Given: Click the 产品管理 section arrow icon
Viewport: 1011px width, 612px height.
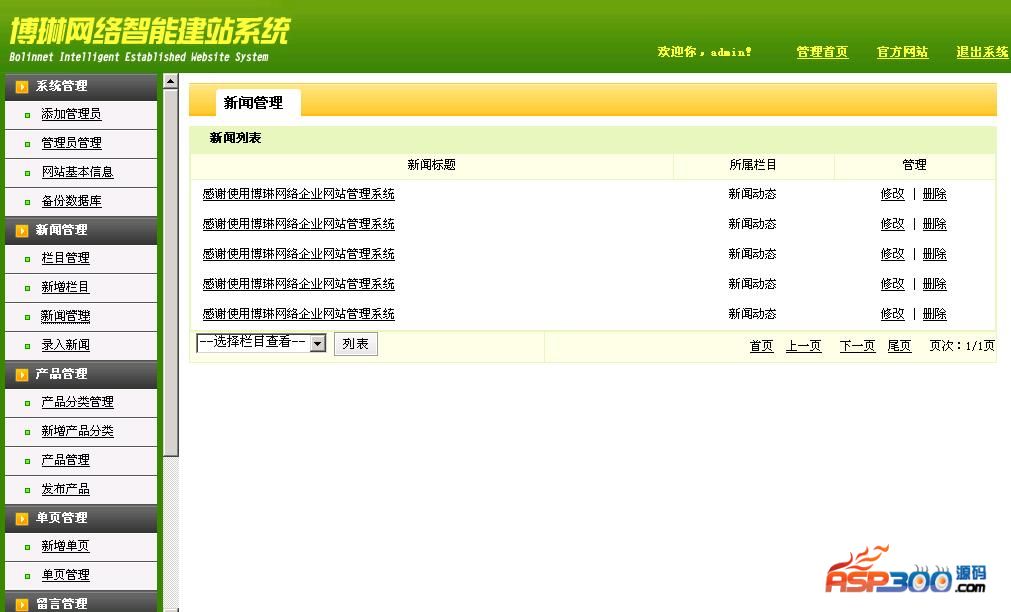Looking at the screenshot, I should (22, 375).
